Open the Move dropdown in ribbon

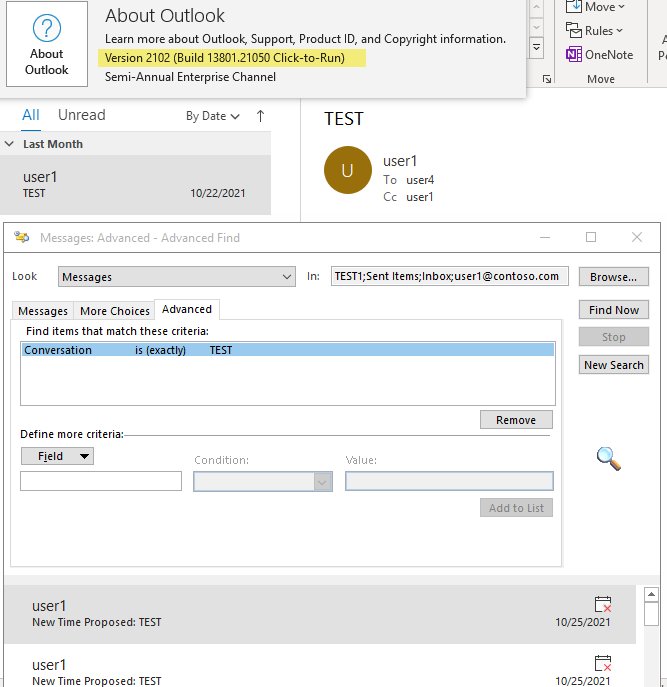[x=604, y=7]
